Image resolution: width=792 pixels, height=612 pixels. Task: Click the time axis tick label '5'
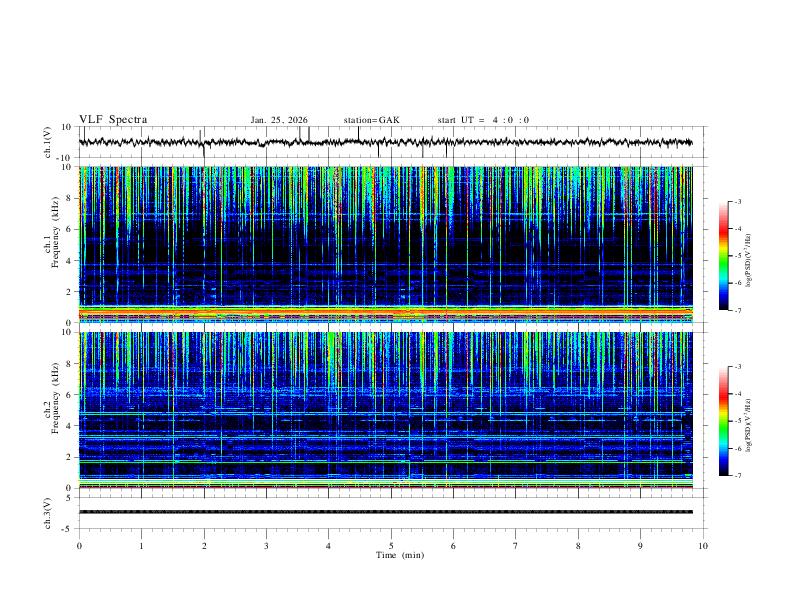[391, 546]
